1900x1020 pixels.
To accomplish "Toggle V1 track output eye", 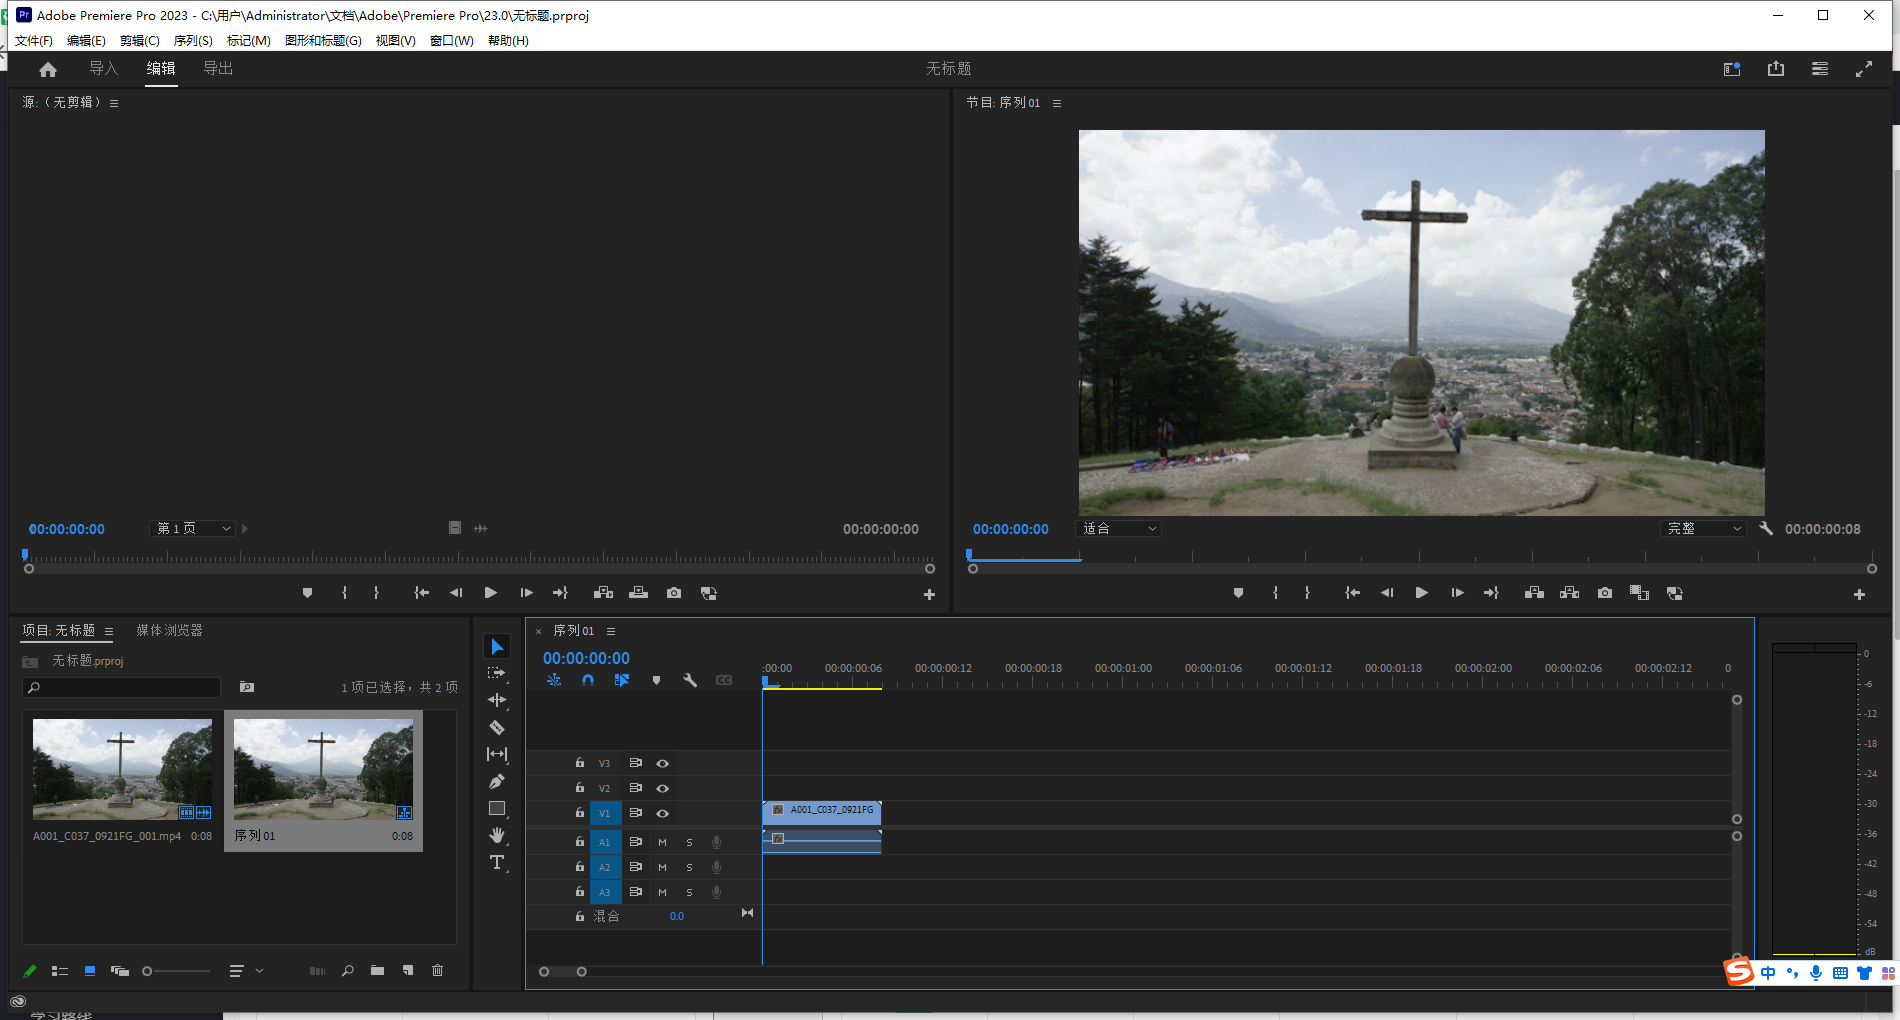I will 662,813.
